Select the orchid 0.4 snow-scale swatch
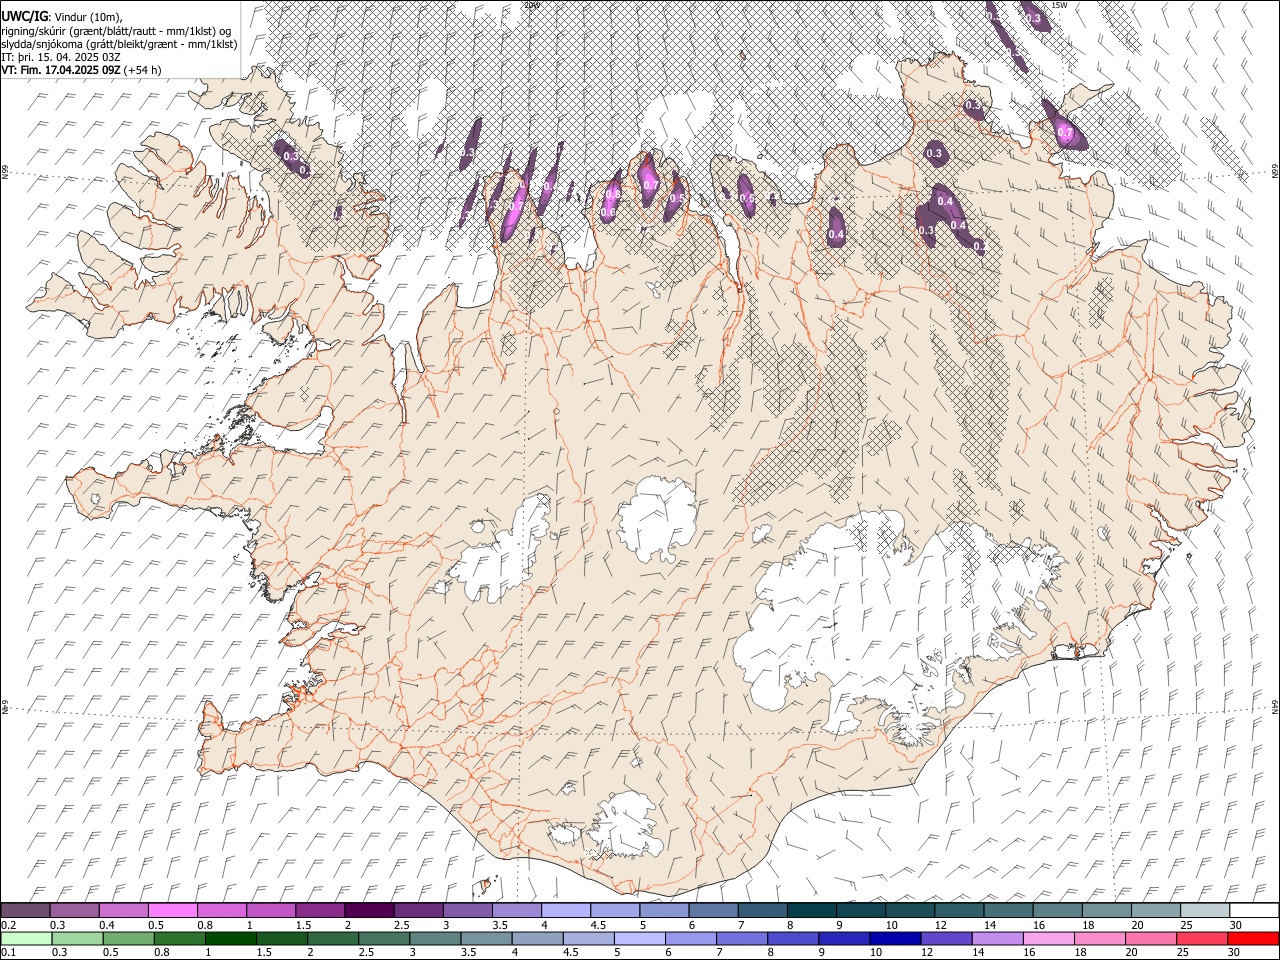Image resolution: width=1280 pixels, height=960 pixels. click(x=123, y=910)
